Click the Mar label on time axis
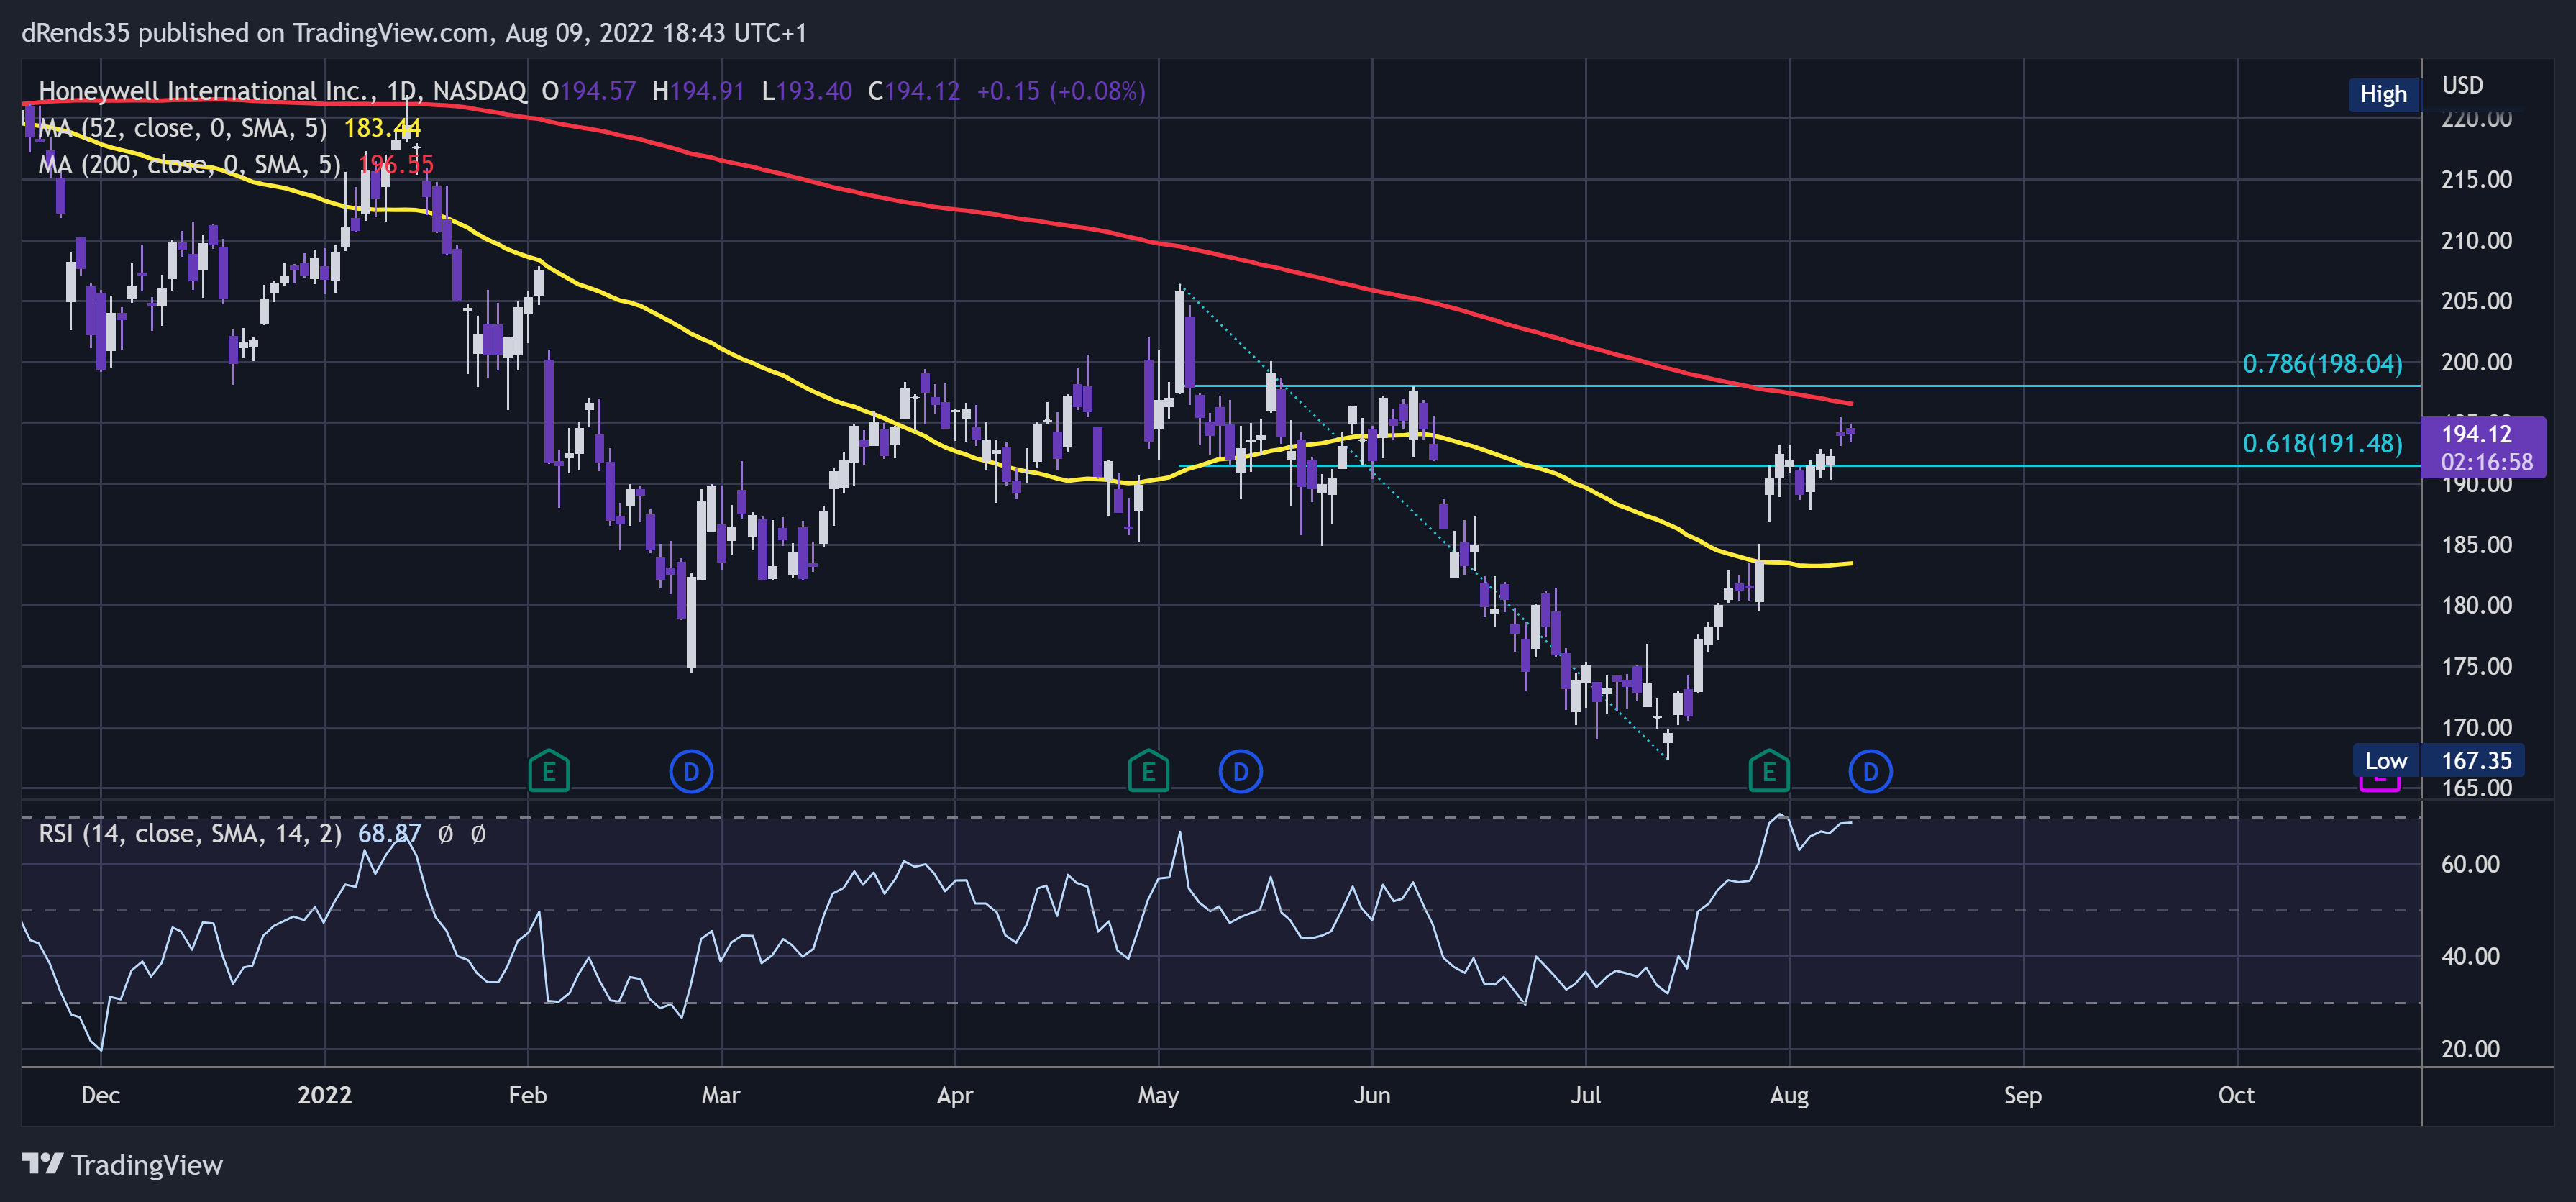The width and height of the screenshot is (2576, 1202). pyautogui.click(x=720, y=1095)
